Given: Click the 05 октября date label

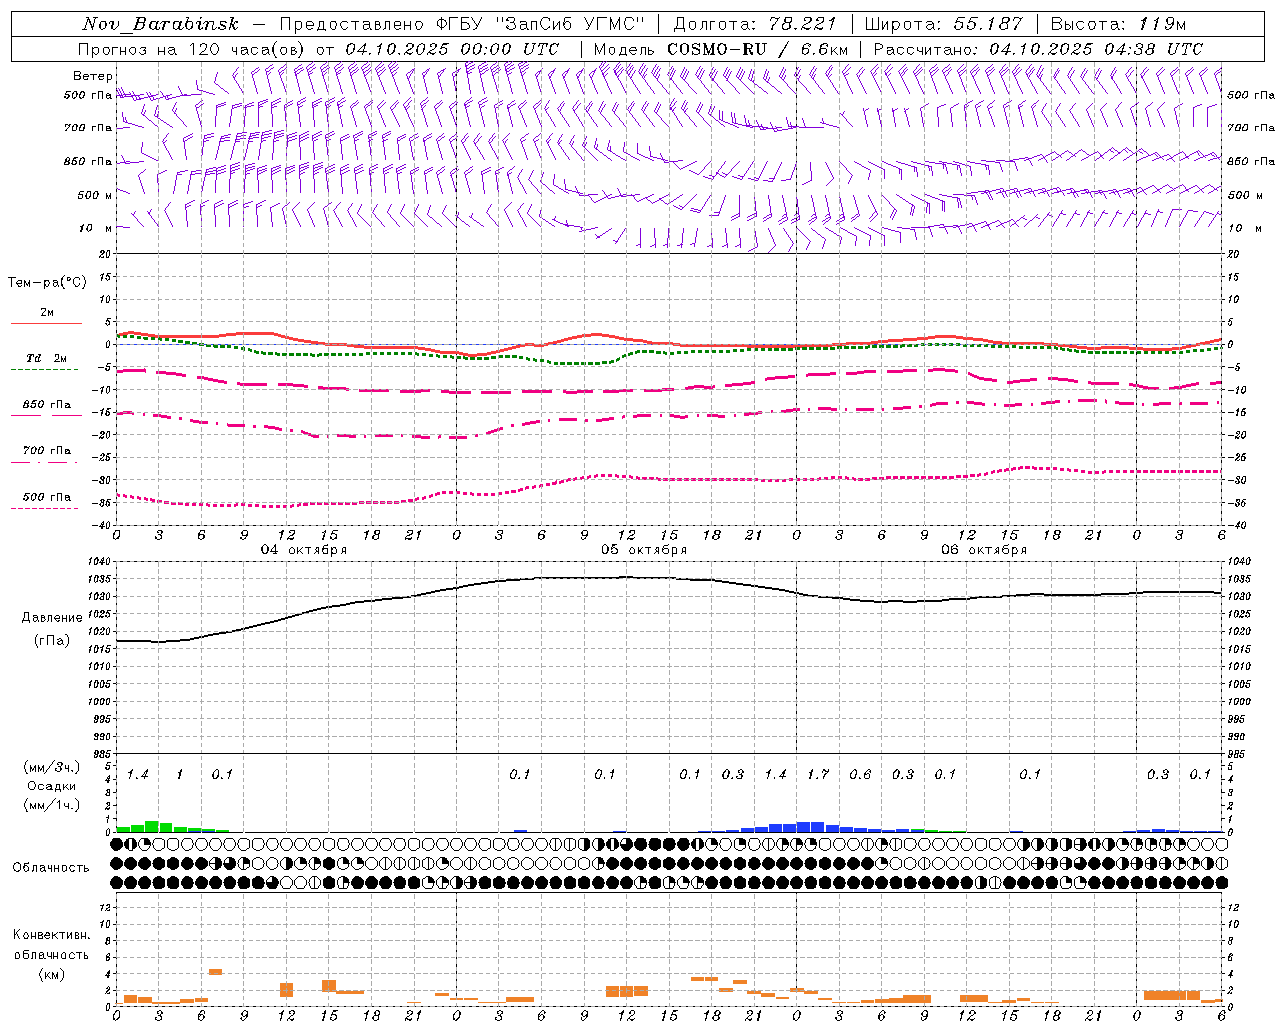Looking at the screenshot, I should pyautogui.click(x=644, y=550).
